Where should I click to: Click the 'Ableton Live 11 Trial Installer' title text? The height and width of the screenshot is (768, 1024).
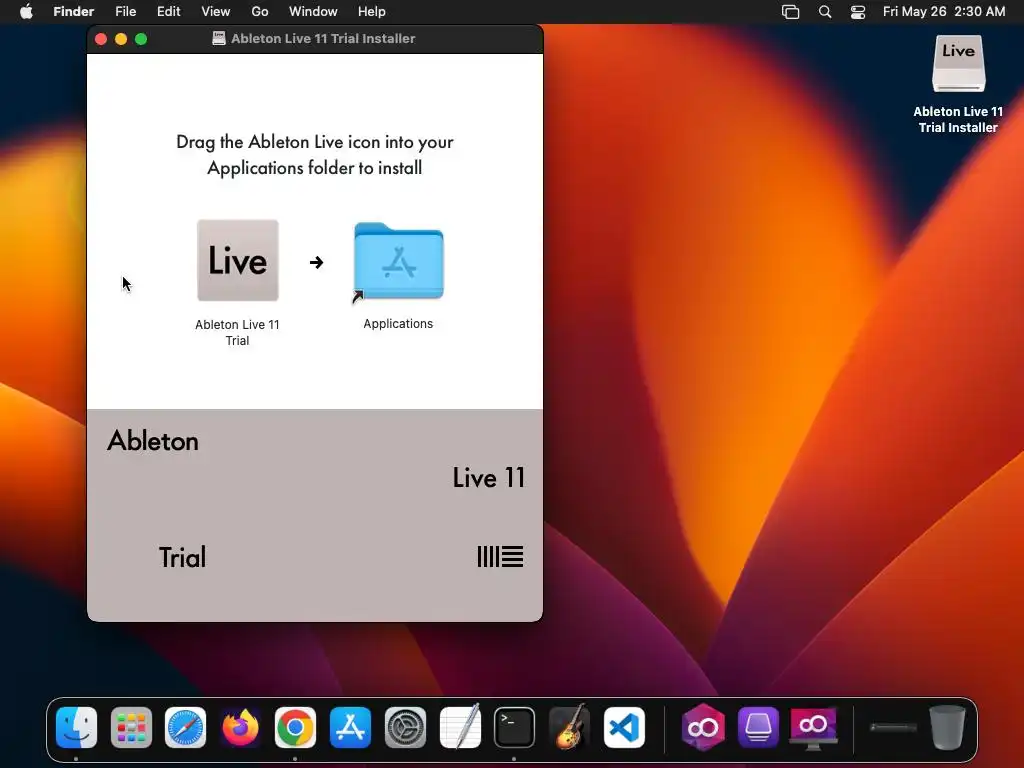pyautogui.click(x=323, y=39)
